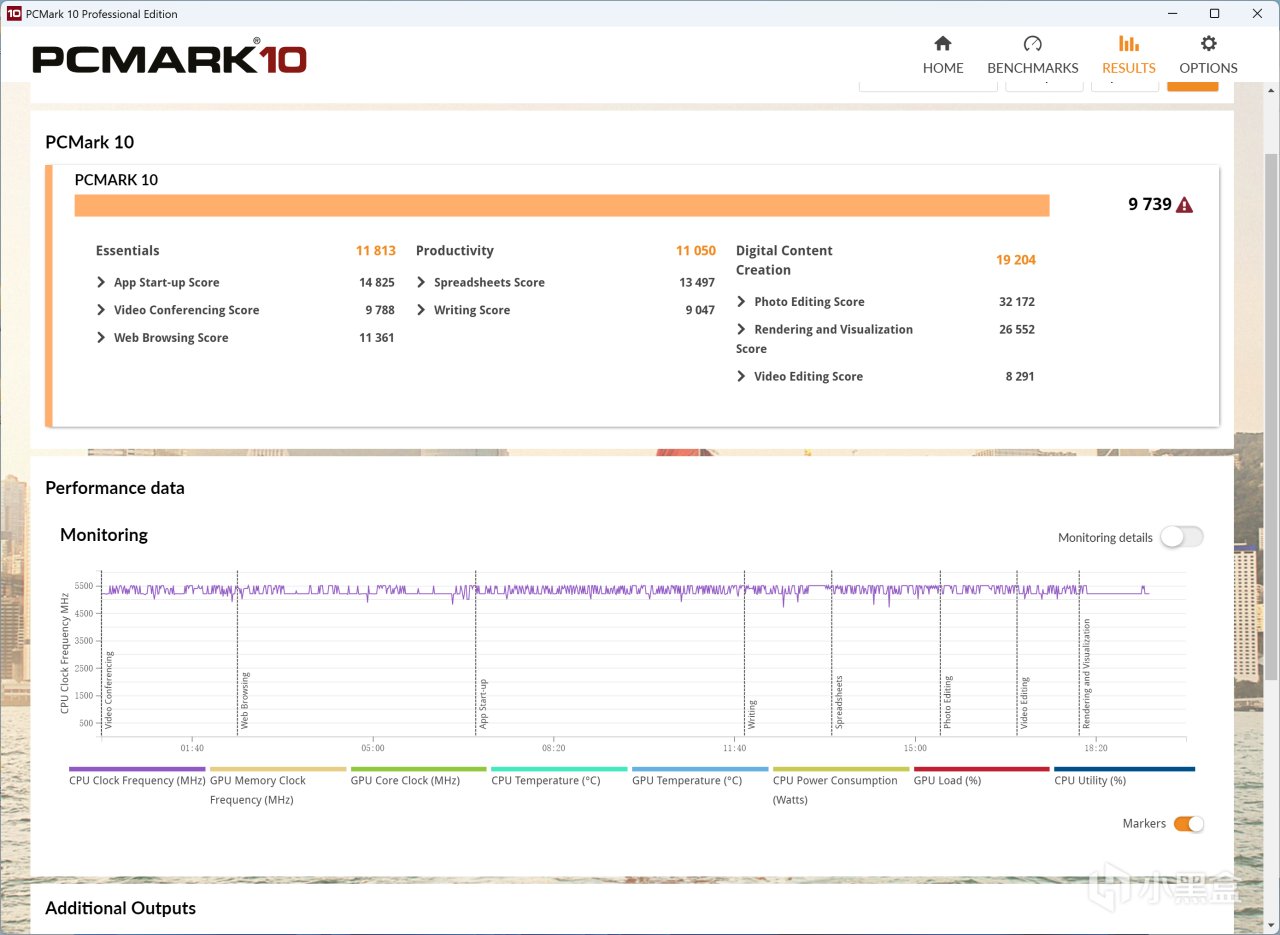Screen dimensions: 1280x935
Task: Click the Rendering and Visualization value 26 552
Action: (1016, 329)
